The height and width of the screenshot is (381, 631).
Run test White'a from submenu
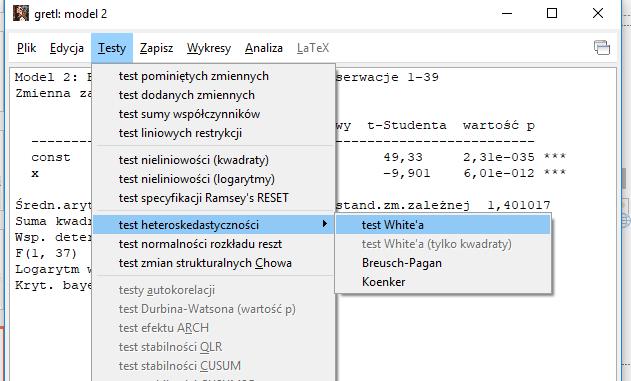443,224
